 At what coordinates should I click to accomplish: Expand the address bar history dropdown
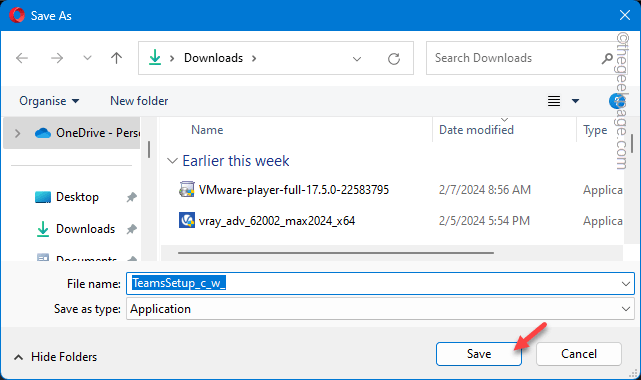click(357, 59)
